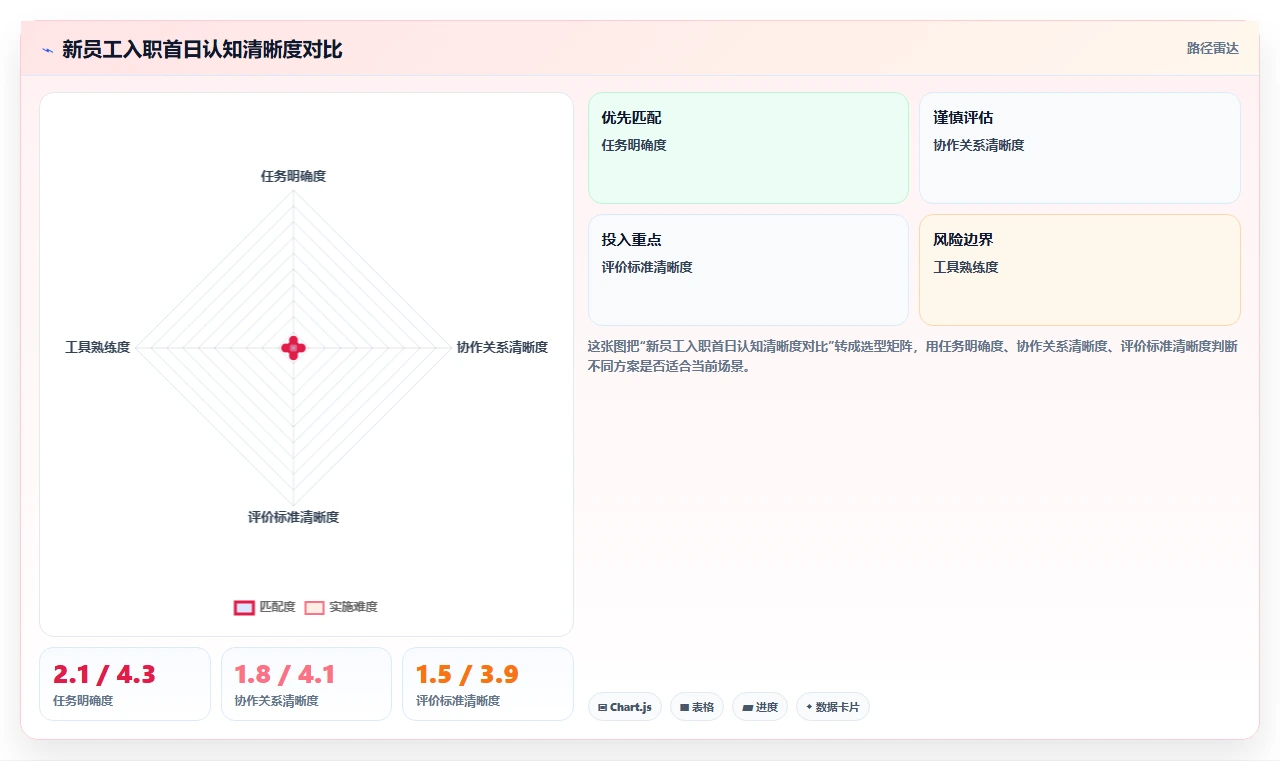Toggle the 匹配度 legend swatch
This screenshot has height=761, width=1280.
point(244,607)
